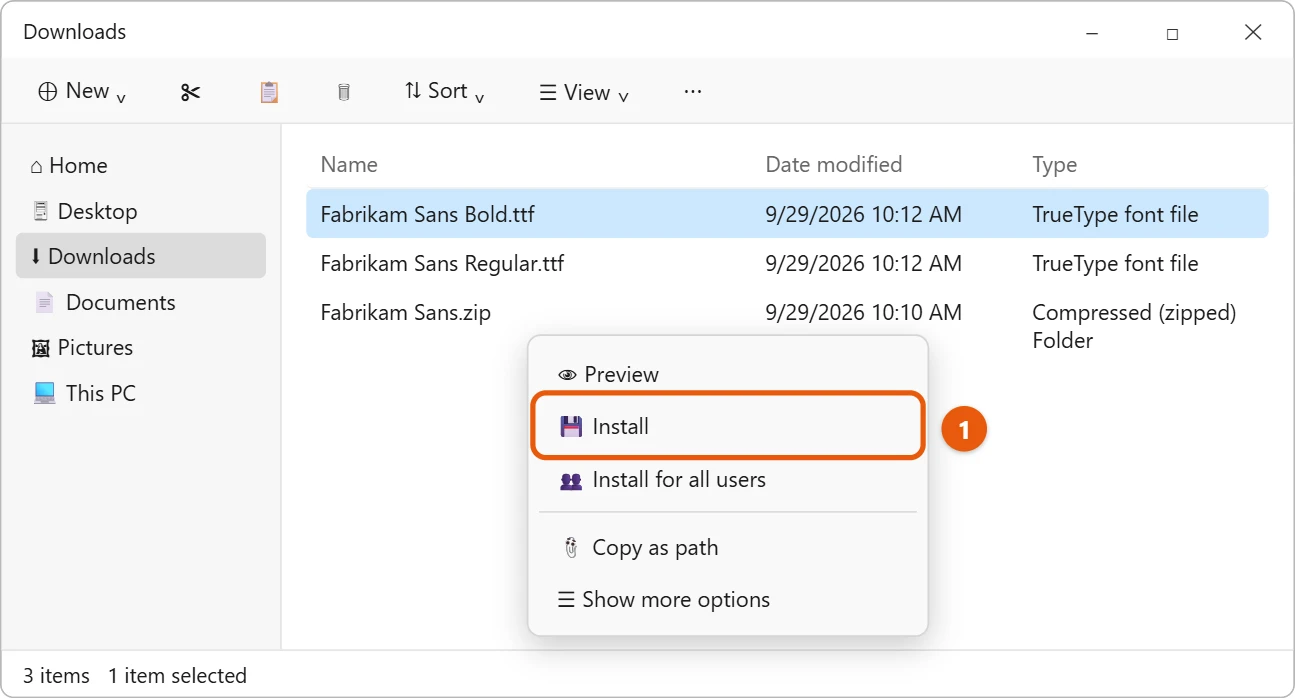Click the users icon for all-users install

pos(571,480)
